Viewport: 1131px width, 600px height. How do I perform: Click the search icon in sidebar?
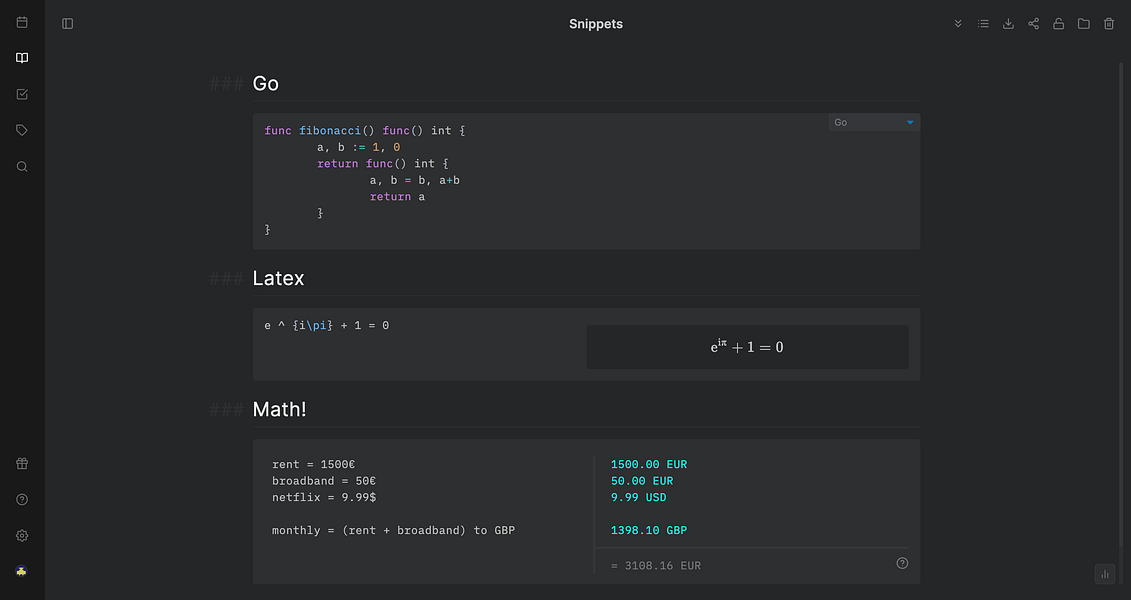coord(22,166)
